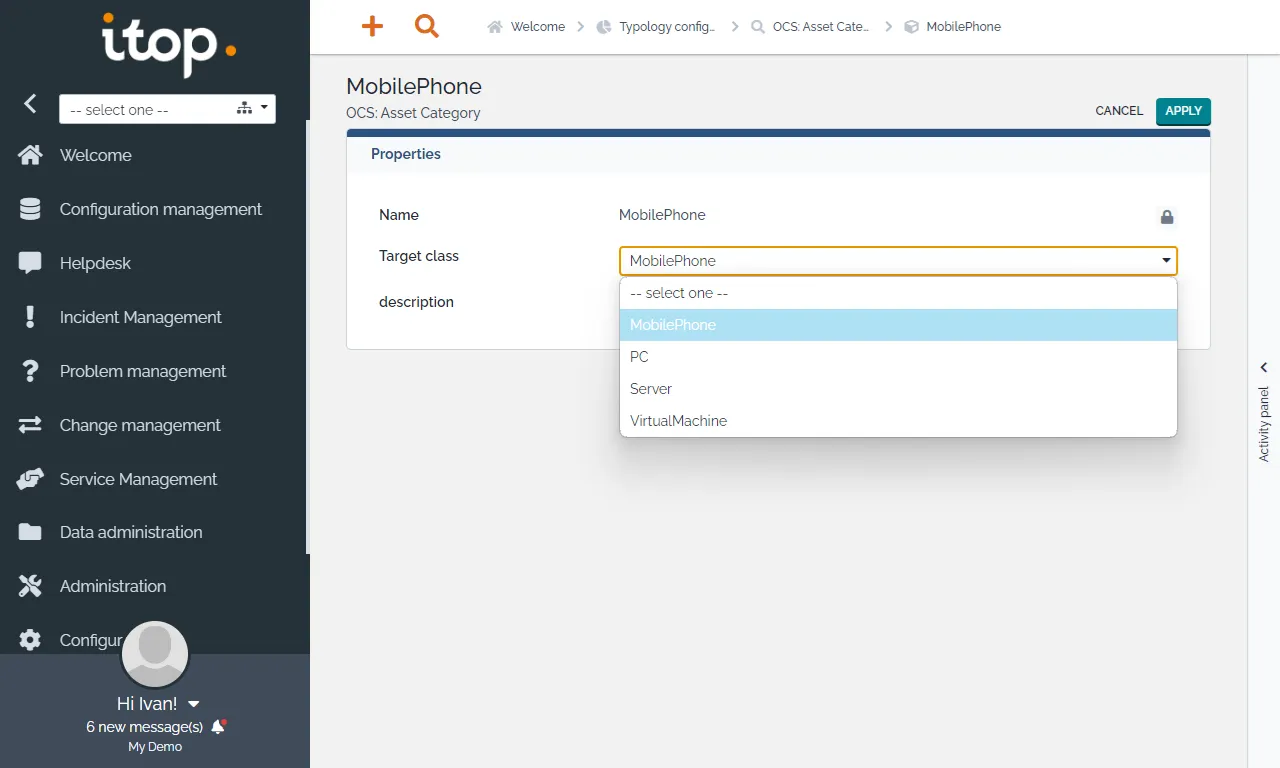Go to the Welcome breadcrumb link
This screenshot has width=1280, height=768.
point(538,27)
